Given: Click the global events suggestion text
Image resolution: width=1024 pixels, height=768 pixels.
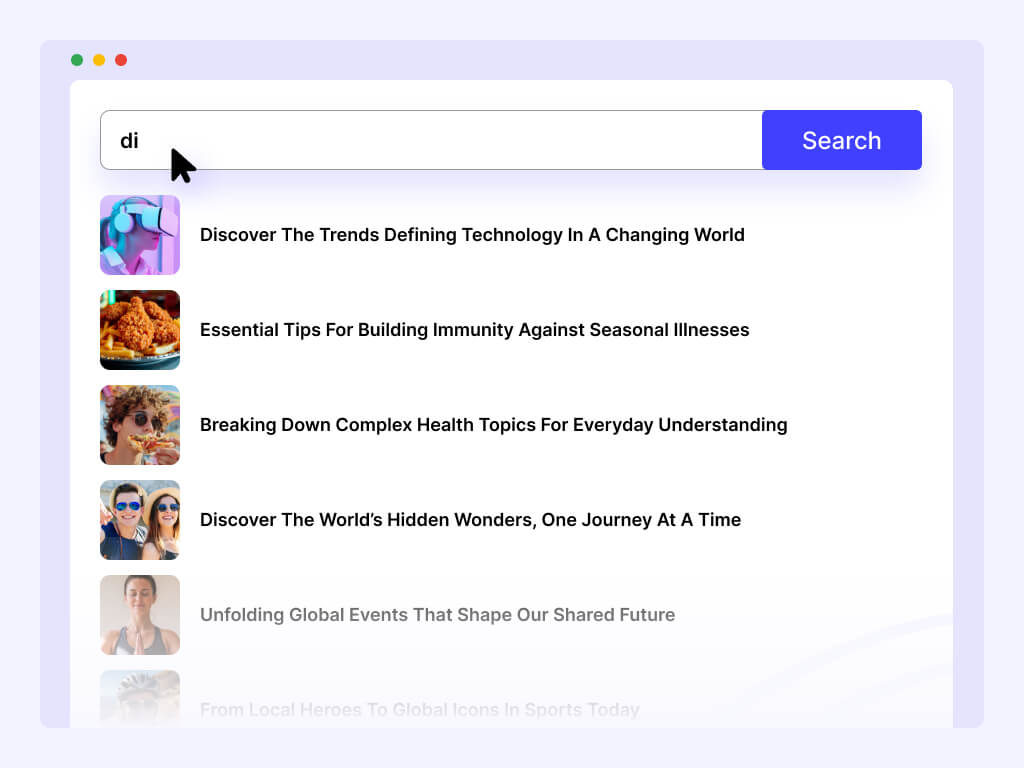Looking at the screenshot, I should [437, 615].
